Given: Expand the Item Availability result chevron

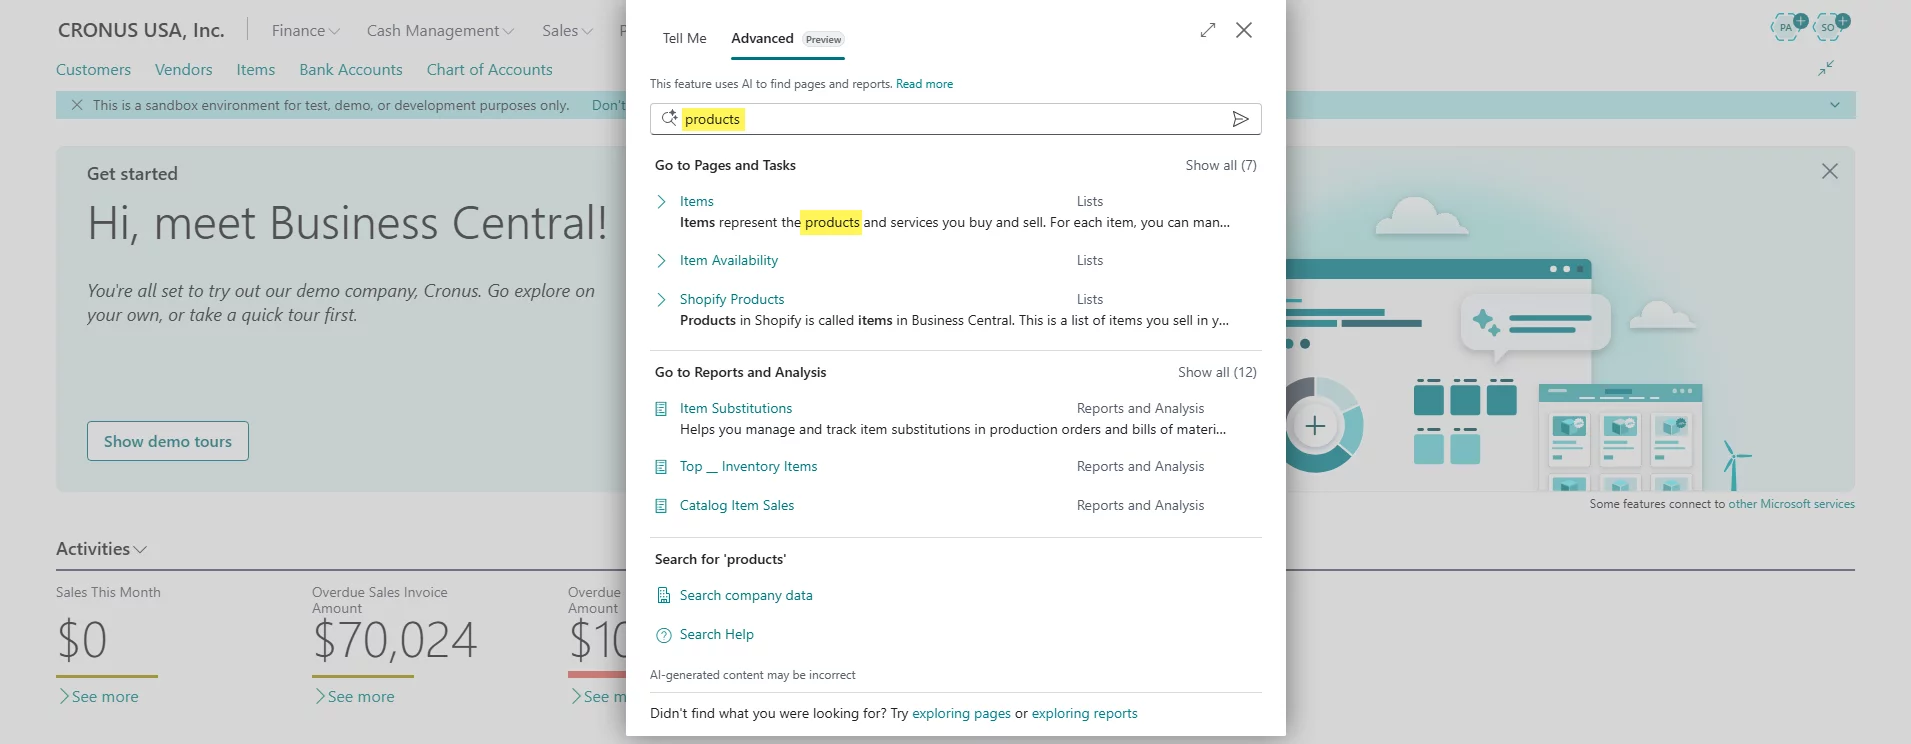Looking at the screenshot, I should [661, 261].
